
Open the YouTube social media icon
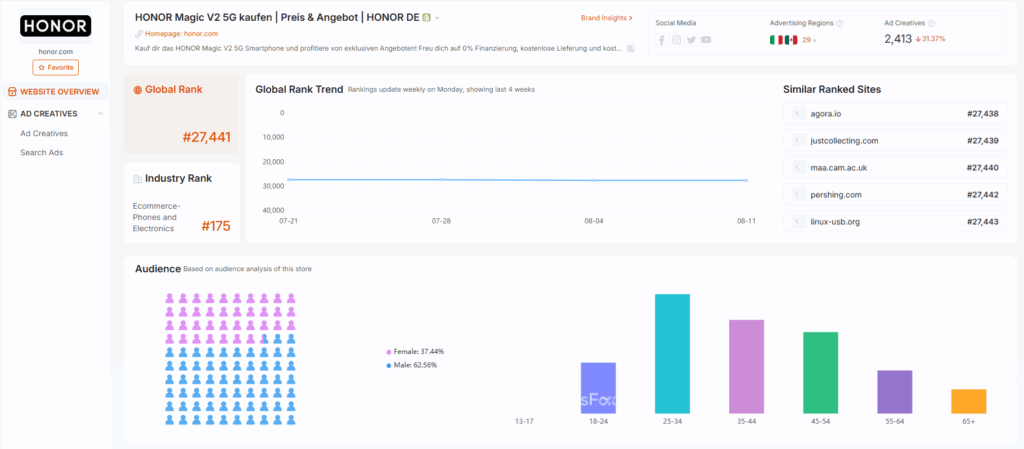706,40
